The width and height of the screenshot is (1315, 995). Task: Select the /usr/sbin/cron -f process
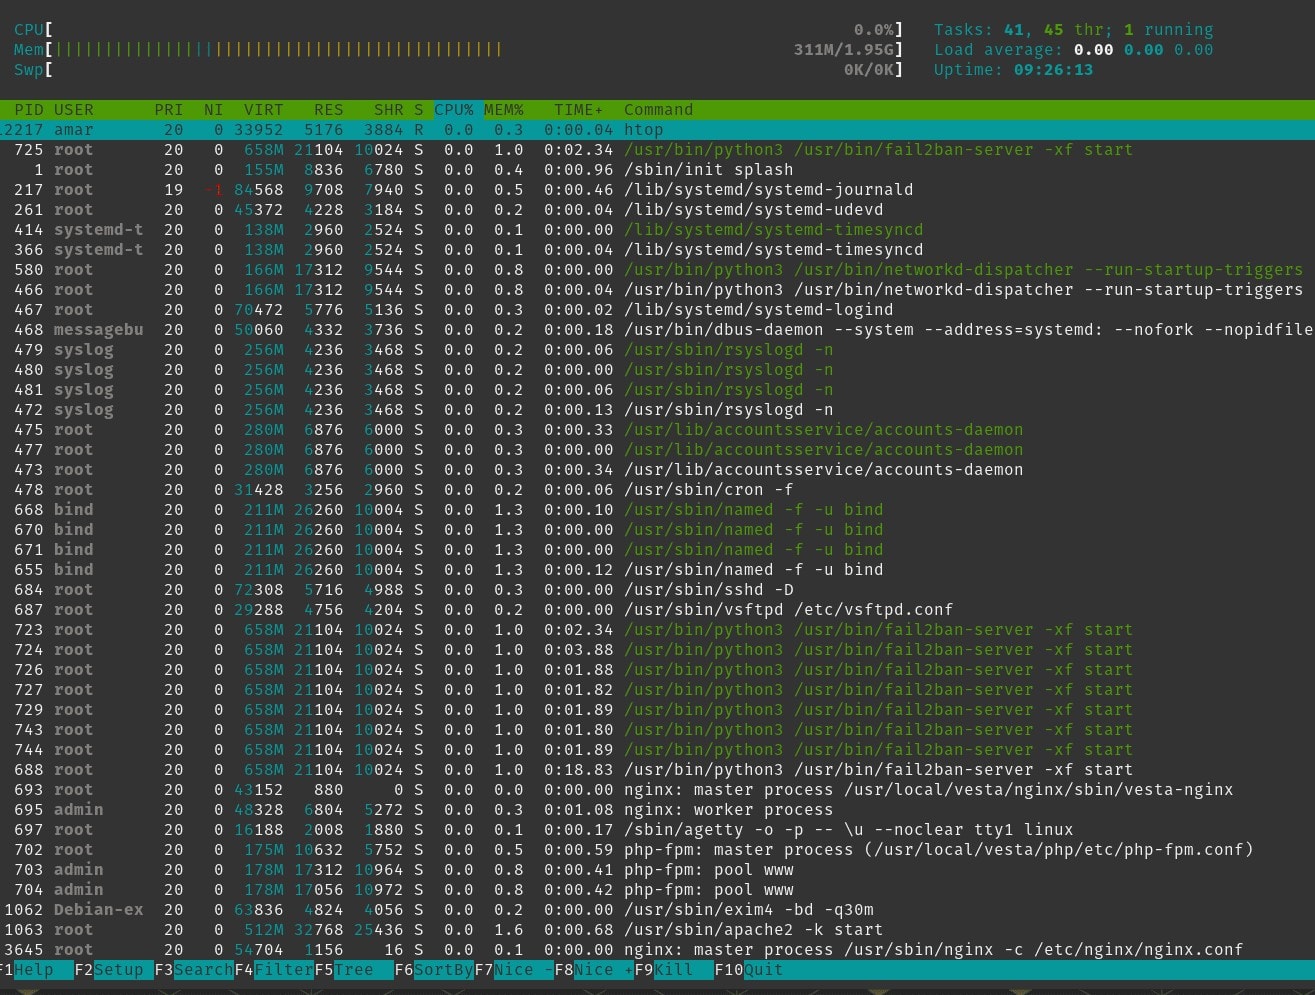[x=657, y=490]
